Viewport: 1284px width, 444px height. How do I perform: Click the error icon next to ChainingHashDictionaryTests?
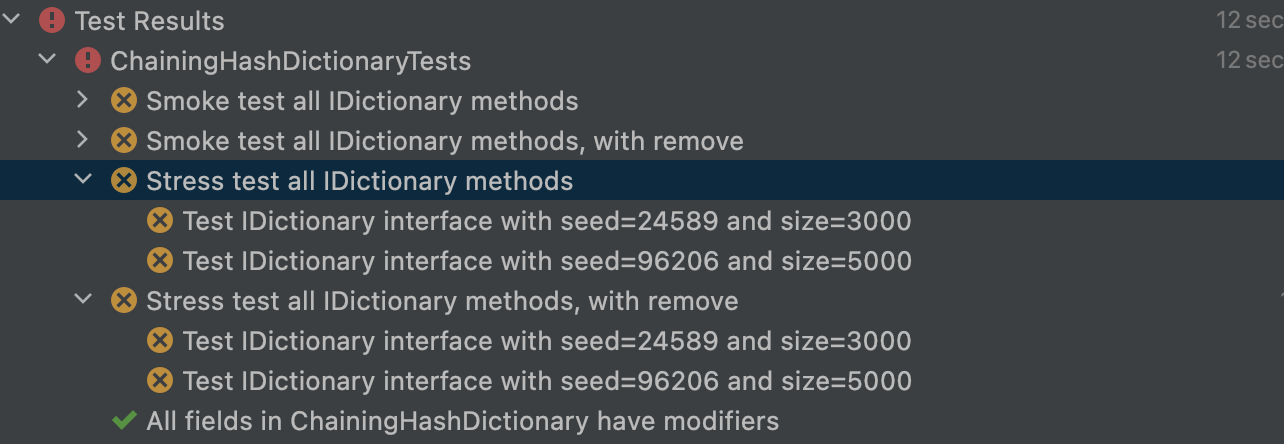click(x=88, y=61)
